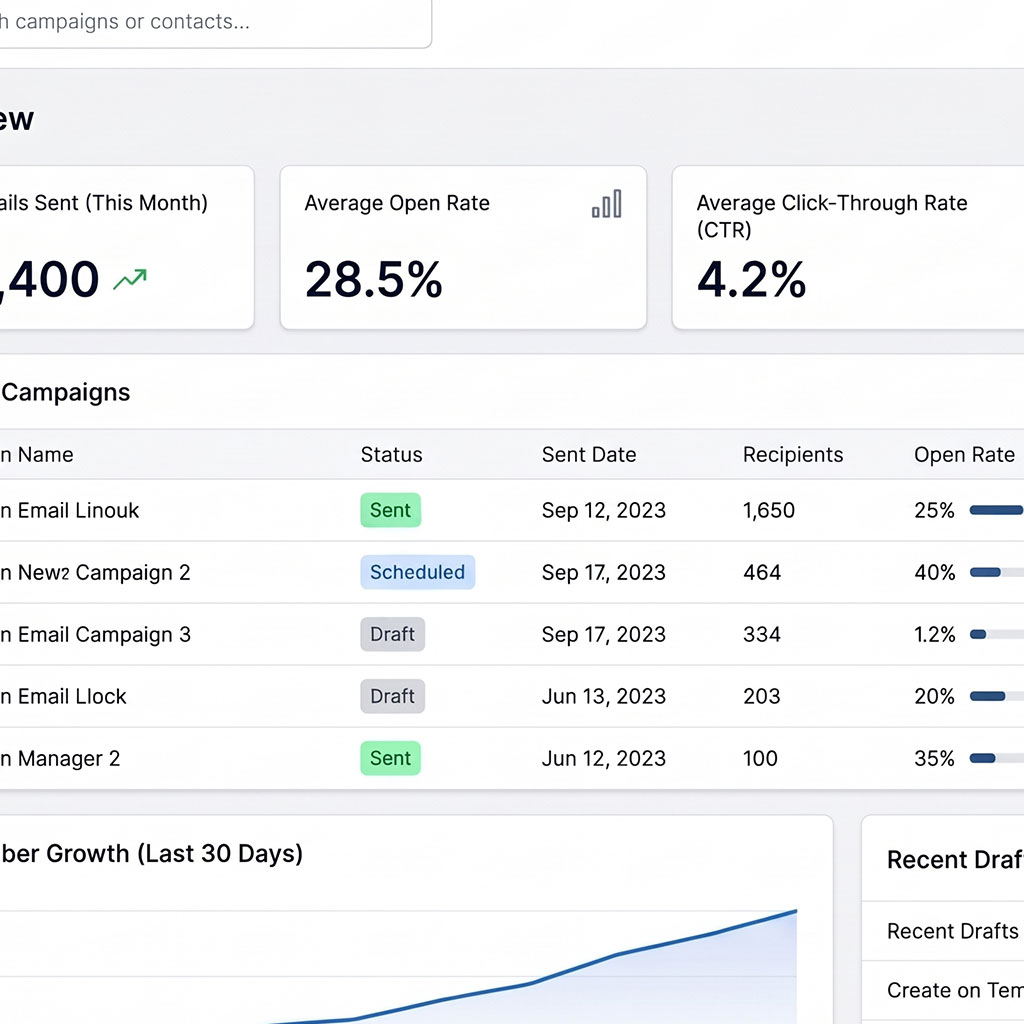Click the 1.2% open rate progress bar

coord(997,634)
